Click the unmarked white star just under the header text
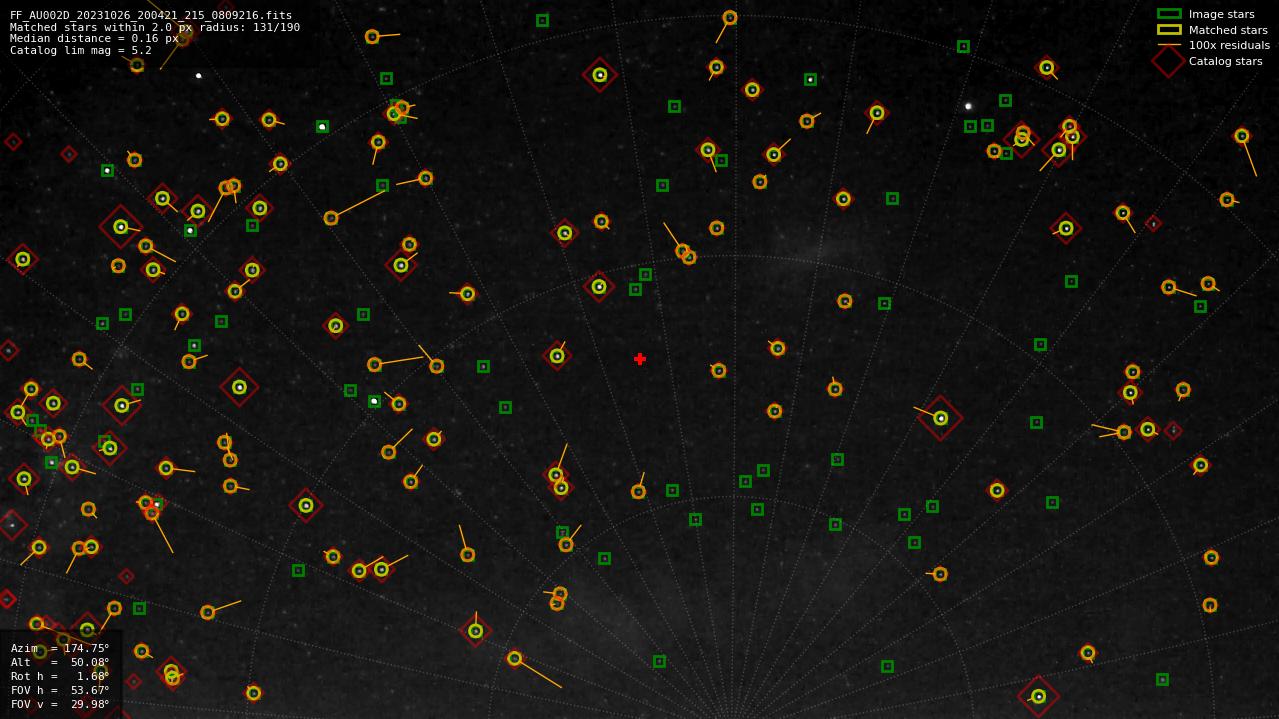 pyautogui.click(x=198, y=75)
